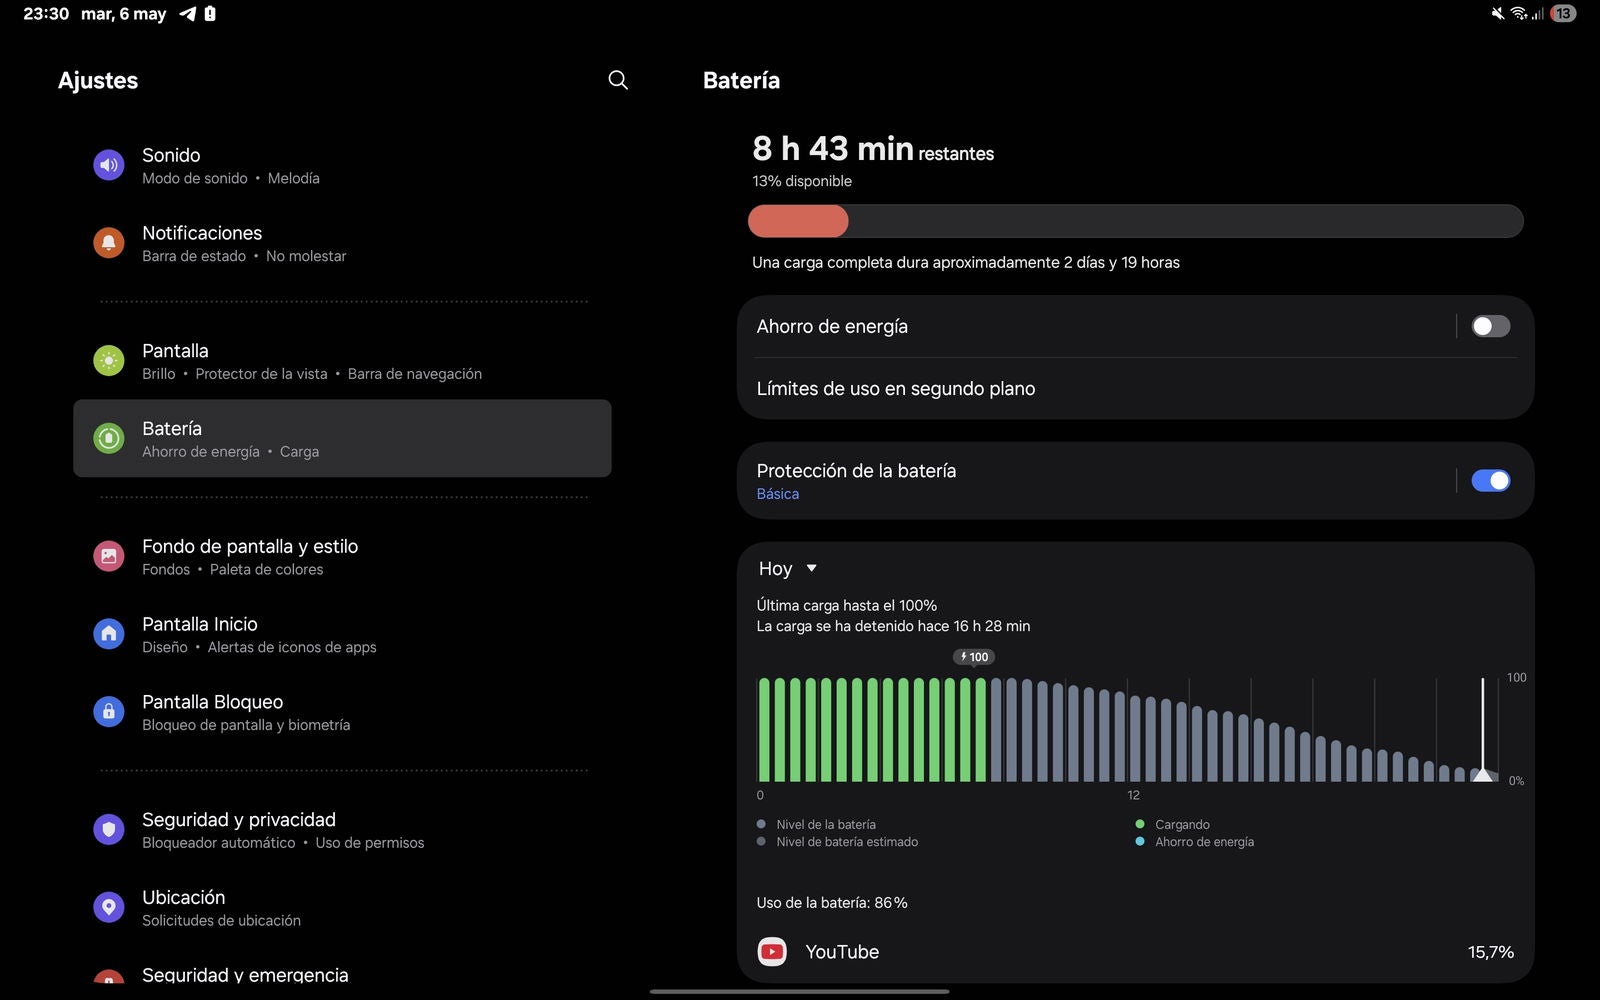Disable the Protección de la batería switch
Screen dimensions: 1600x1000
(x=1490, y=481)
